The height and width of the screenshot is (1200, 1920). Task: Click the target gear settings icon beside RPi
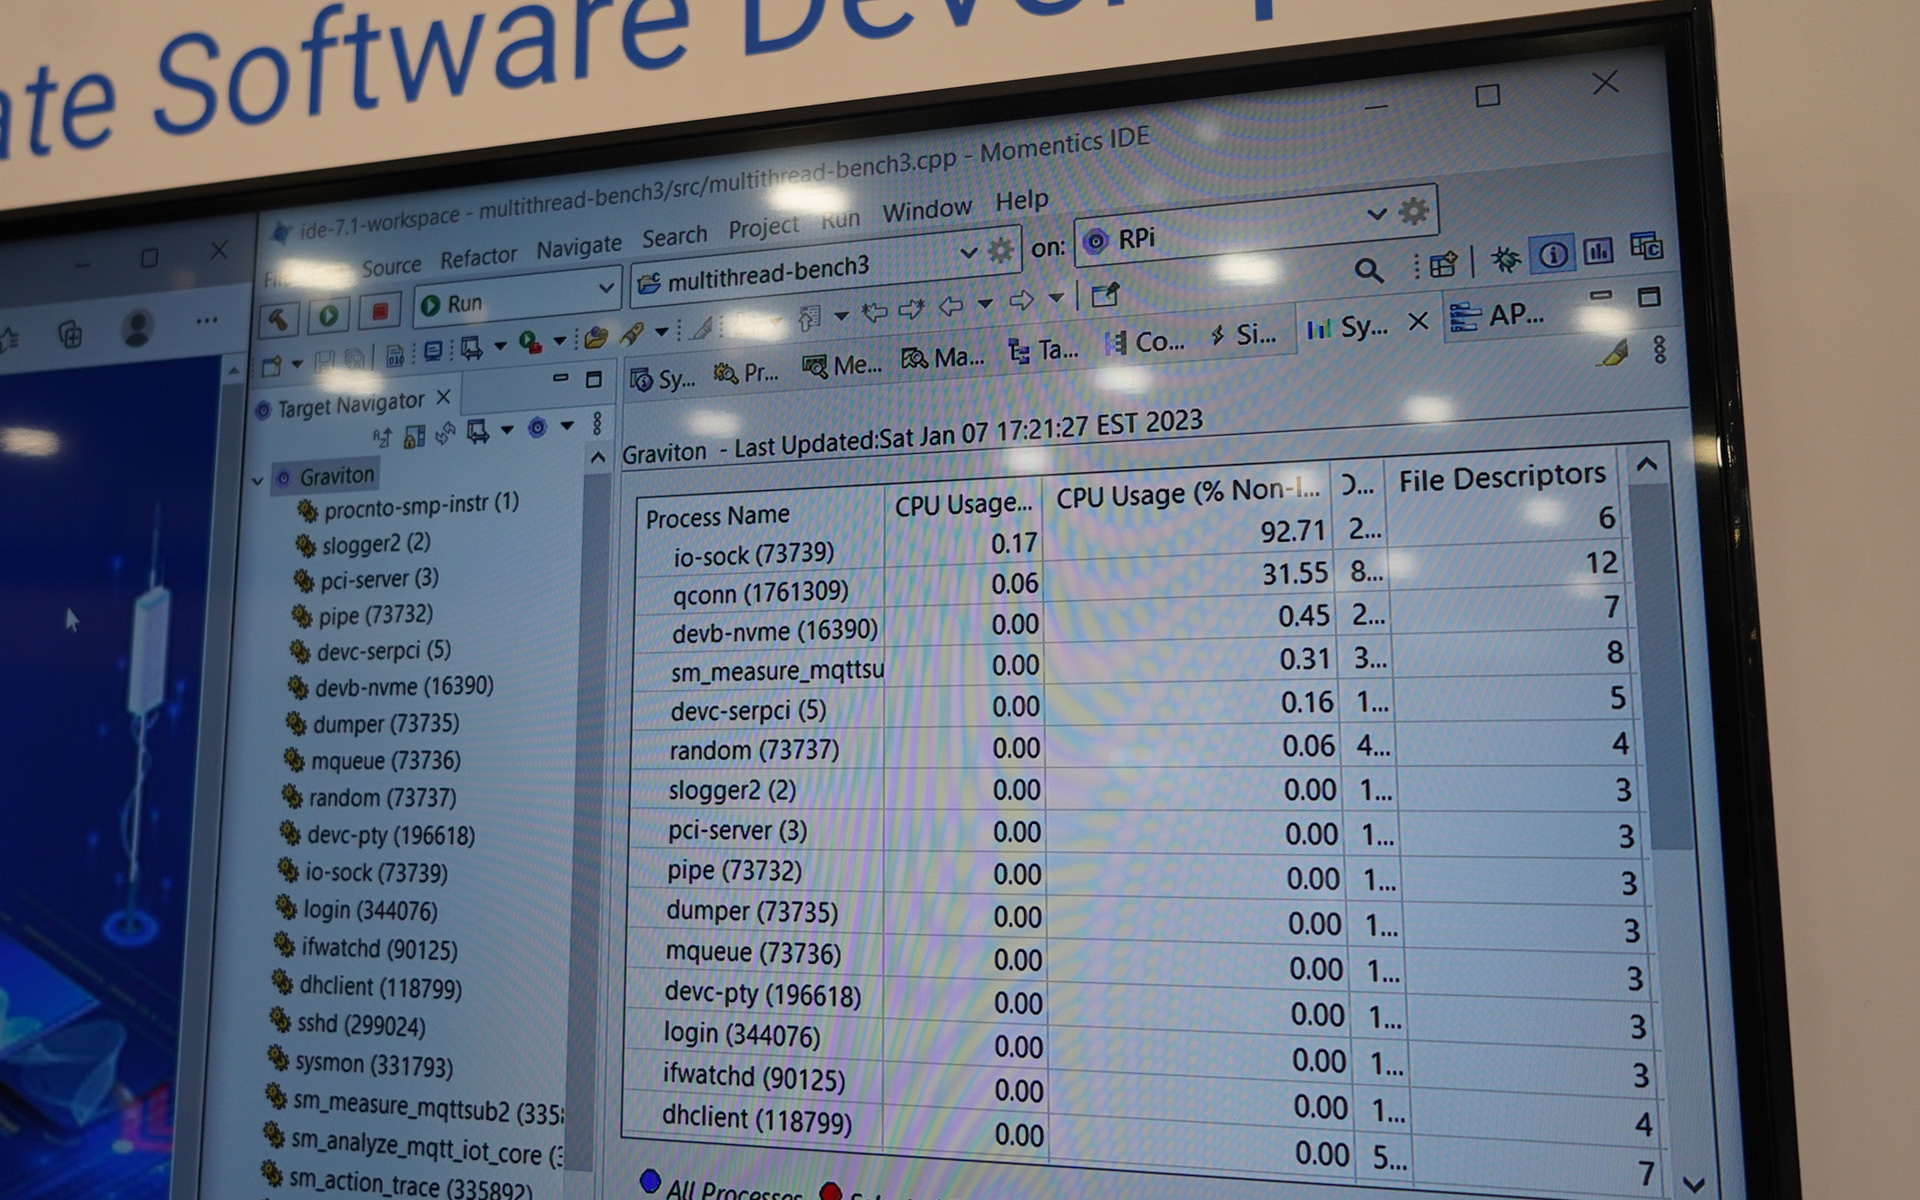coord(1413,211)
